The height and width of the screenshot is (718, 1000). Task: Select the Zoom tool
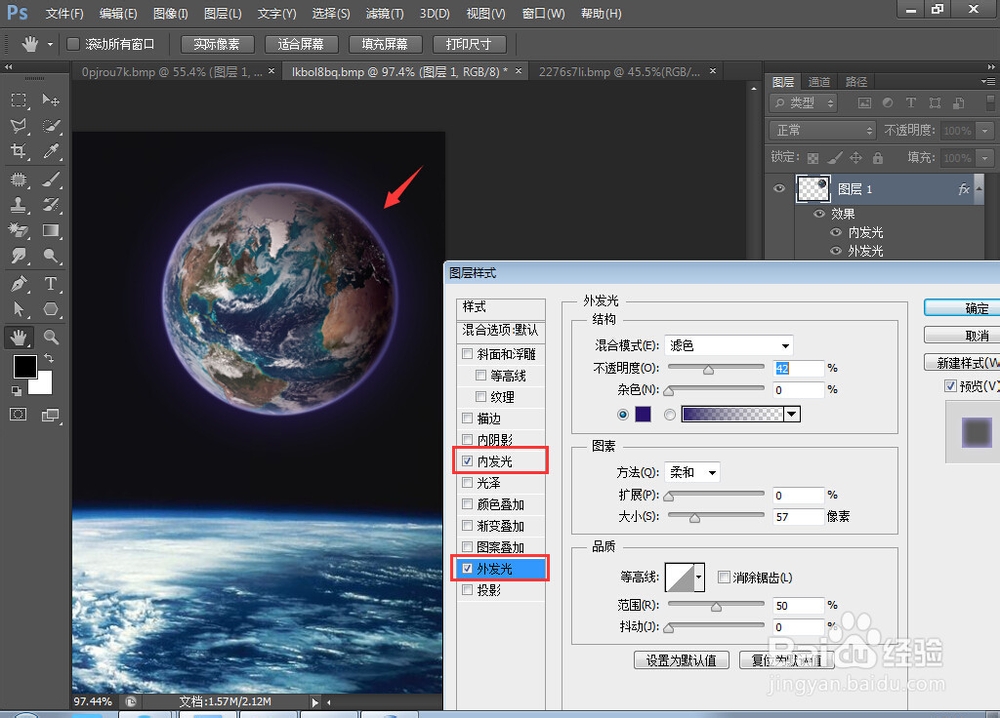tap(50, 337)
